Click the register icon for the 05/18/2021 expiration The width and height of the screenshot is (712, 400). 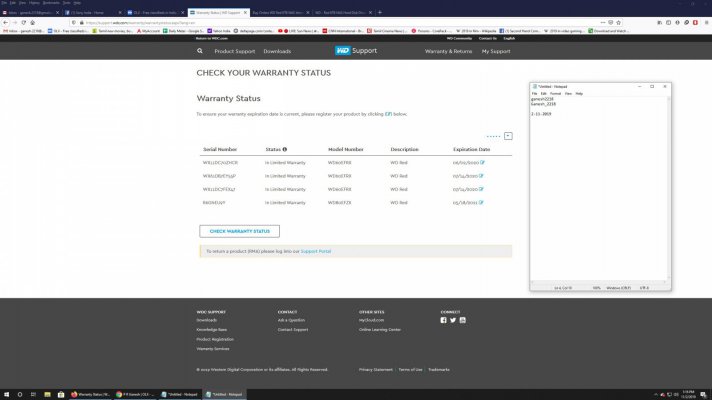(481, 202)
